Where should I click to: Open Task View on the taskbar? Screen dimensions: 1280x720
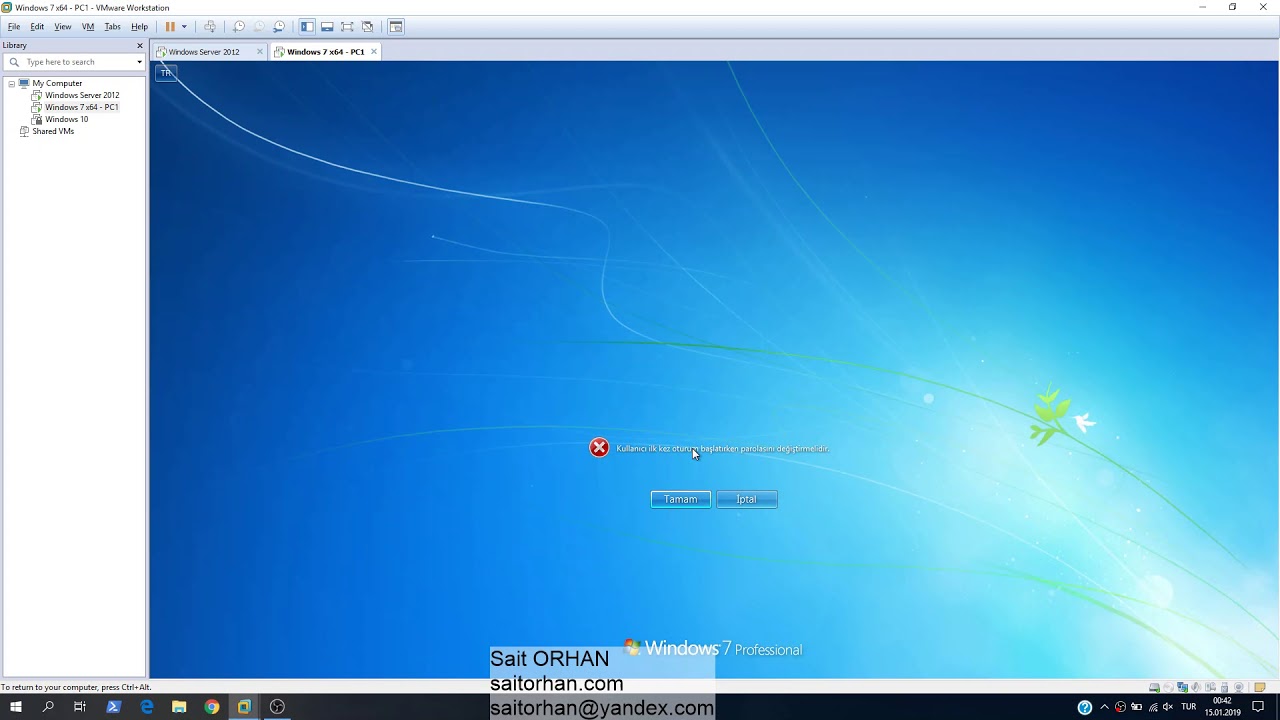pyautogui.click(x=80, y=707)
